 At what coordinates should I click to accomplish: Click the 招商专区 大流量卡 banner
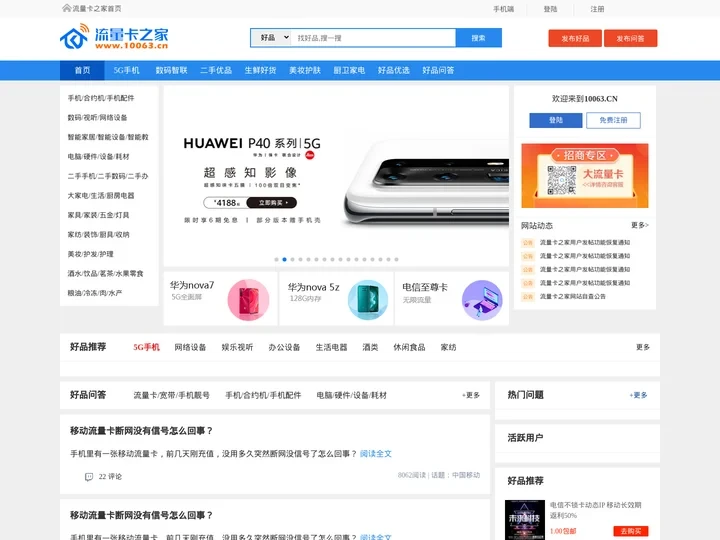click(585, 176)
